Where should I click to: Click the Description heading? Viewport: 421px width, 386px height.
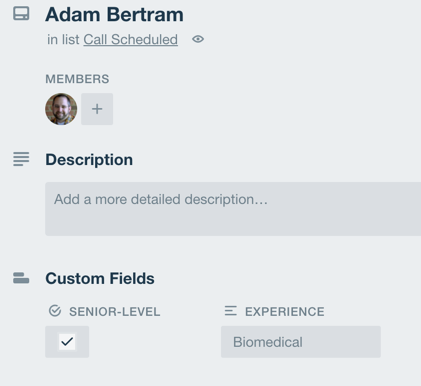coord(89,159)
